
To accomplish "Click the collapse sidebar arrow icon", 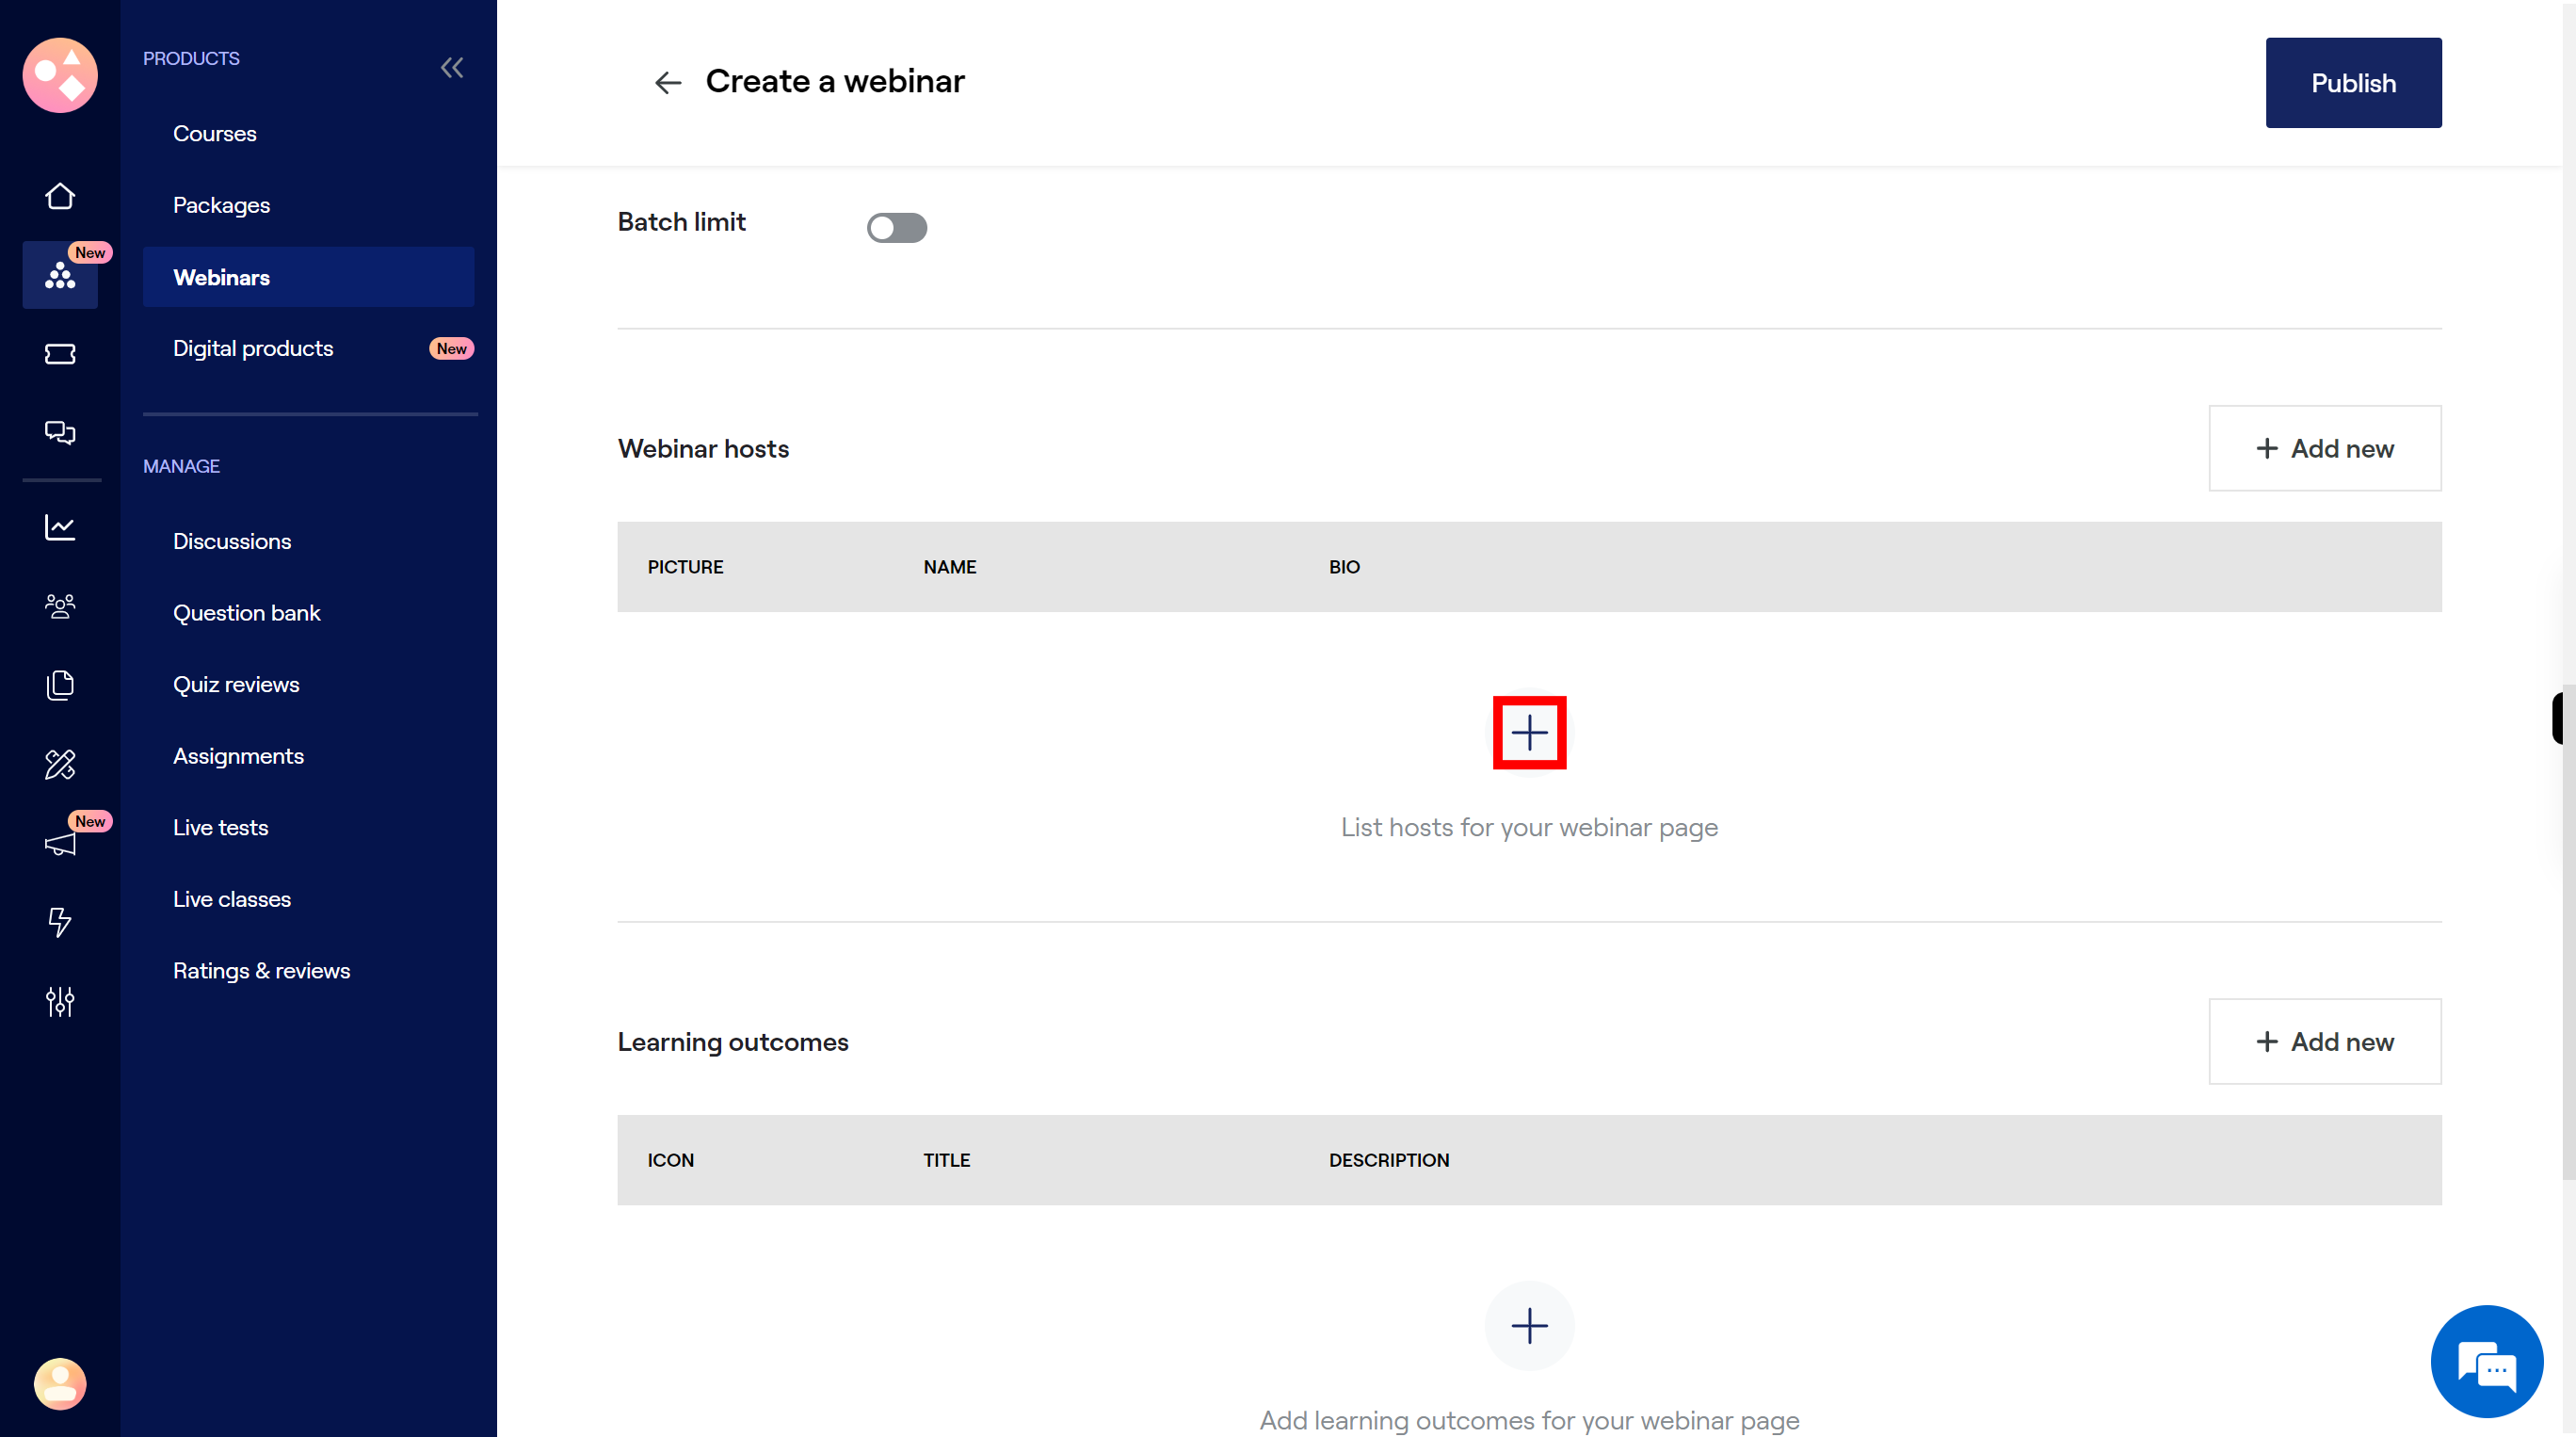I will (x=453, y=67).
